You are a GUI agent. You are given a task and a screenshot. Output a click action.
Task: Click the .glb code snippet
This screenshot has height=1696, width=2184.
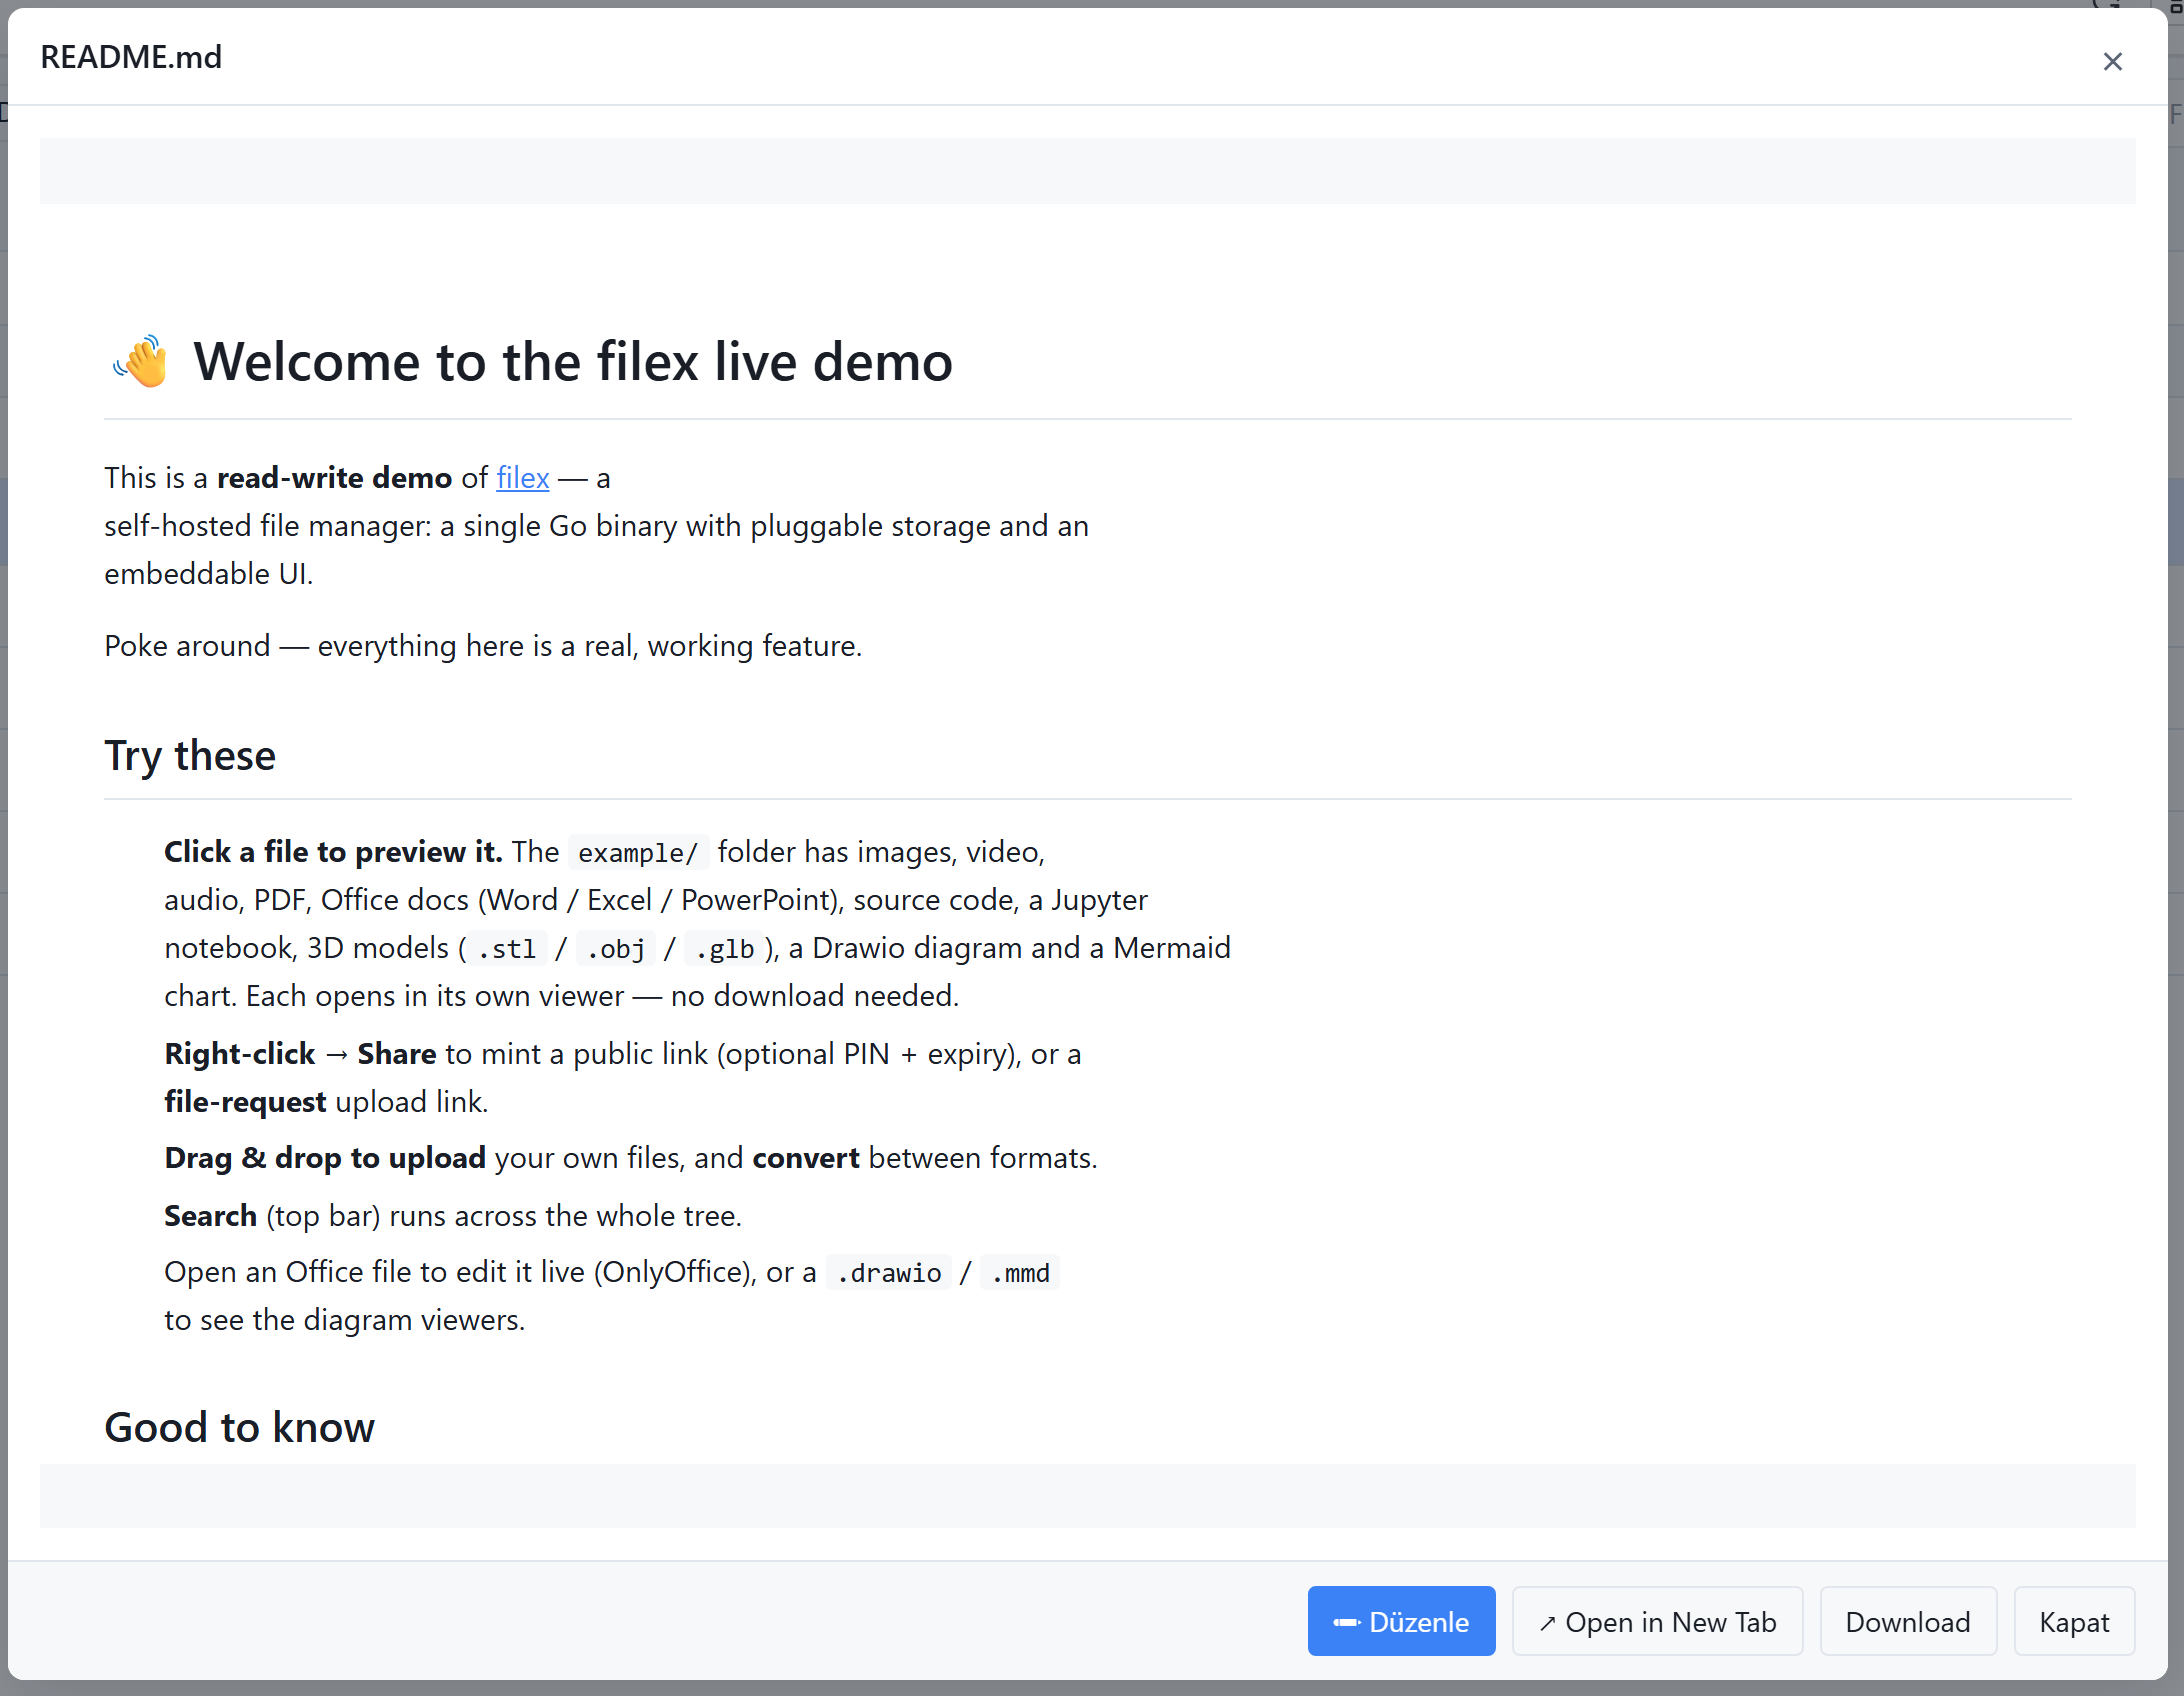click(725, 949)
